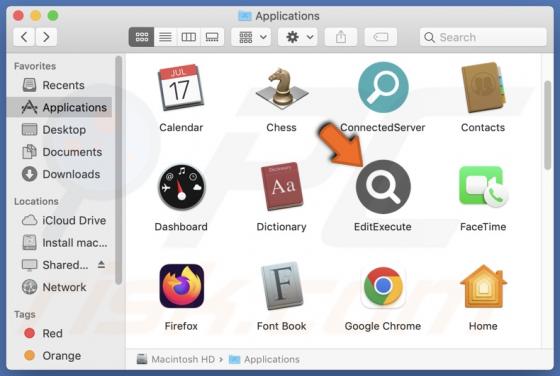The image size is (560, 376).
Task: Click the ConnectedServer label text
Action: coord(382,127)
